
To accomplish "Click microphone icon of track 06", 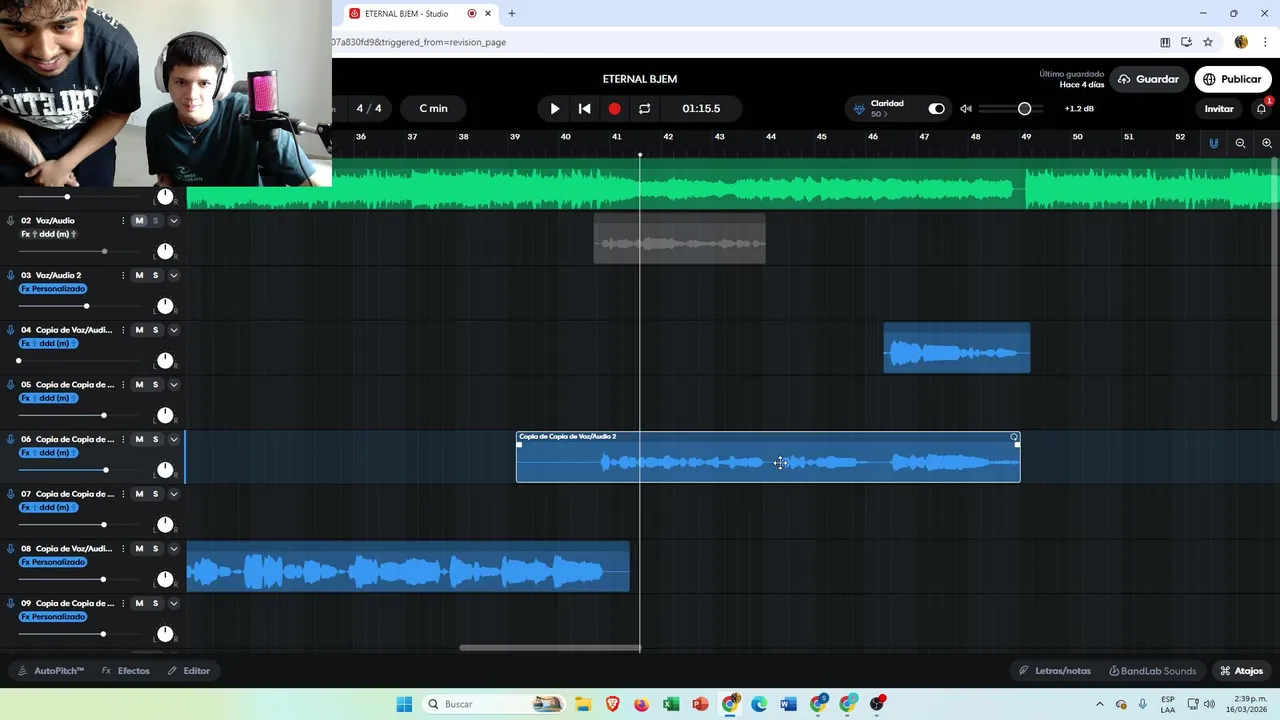I will [x=11, y=439].
